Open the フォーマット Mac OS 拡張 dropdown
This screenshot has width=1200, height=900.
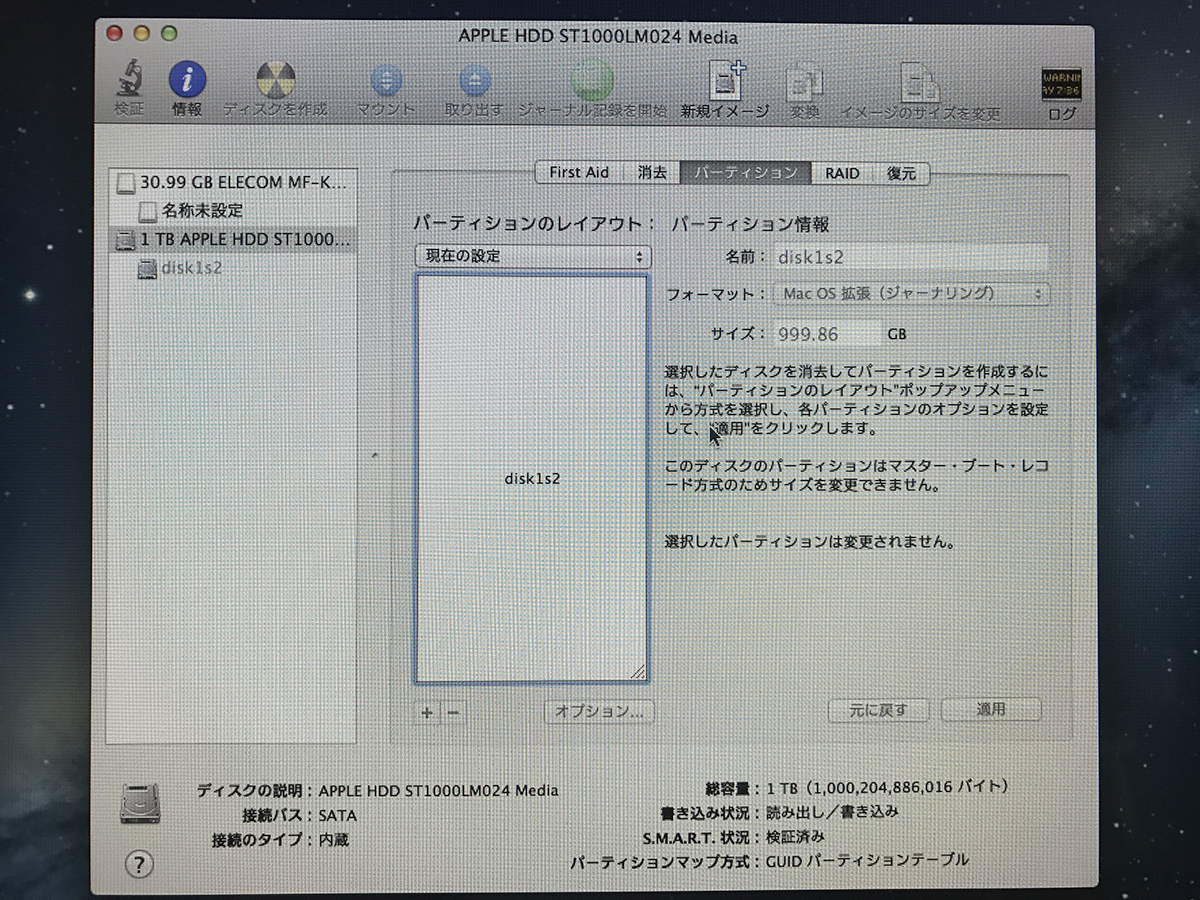911,294
